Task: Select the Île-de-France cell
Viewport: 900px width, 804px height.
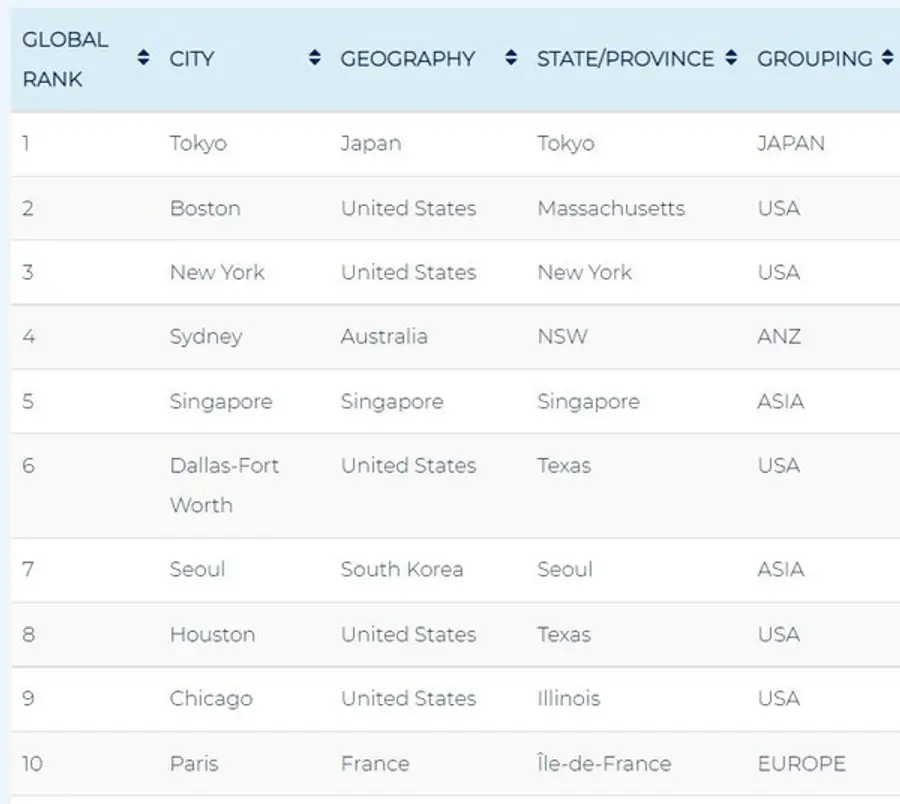Action: pyautogui.click(x=604, y=764)
